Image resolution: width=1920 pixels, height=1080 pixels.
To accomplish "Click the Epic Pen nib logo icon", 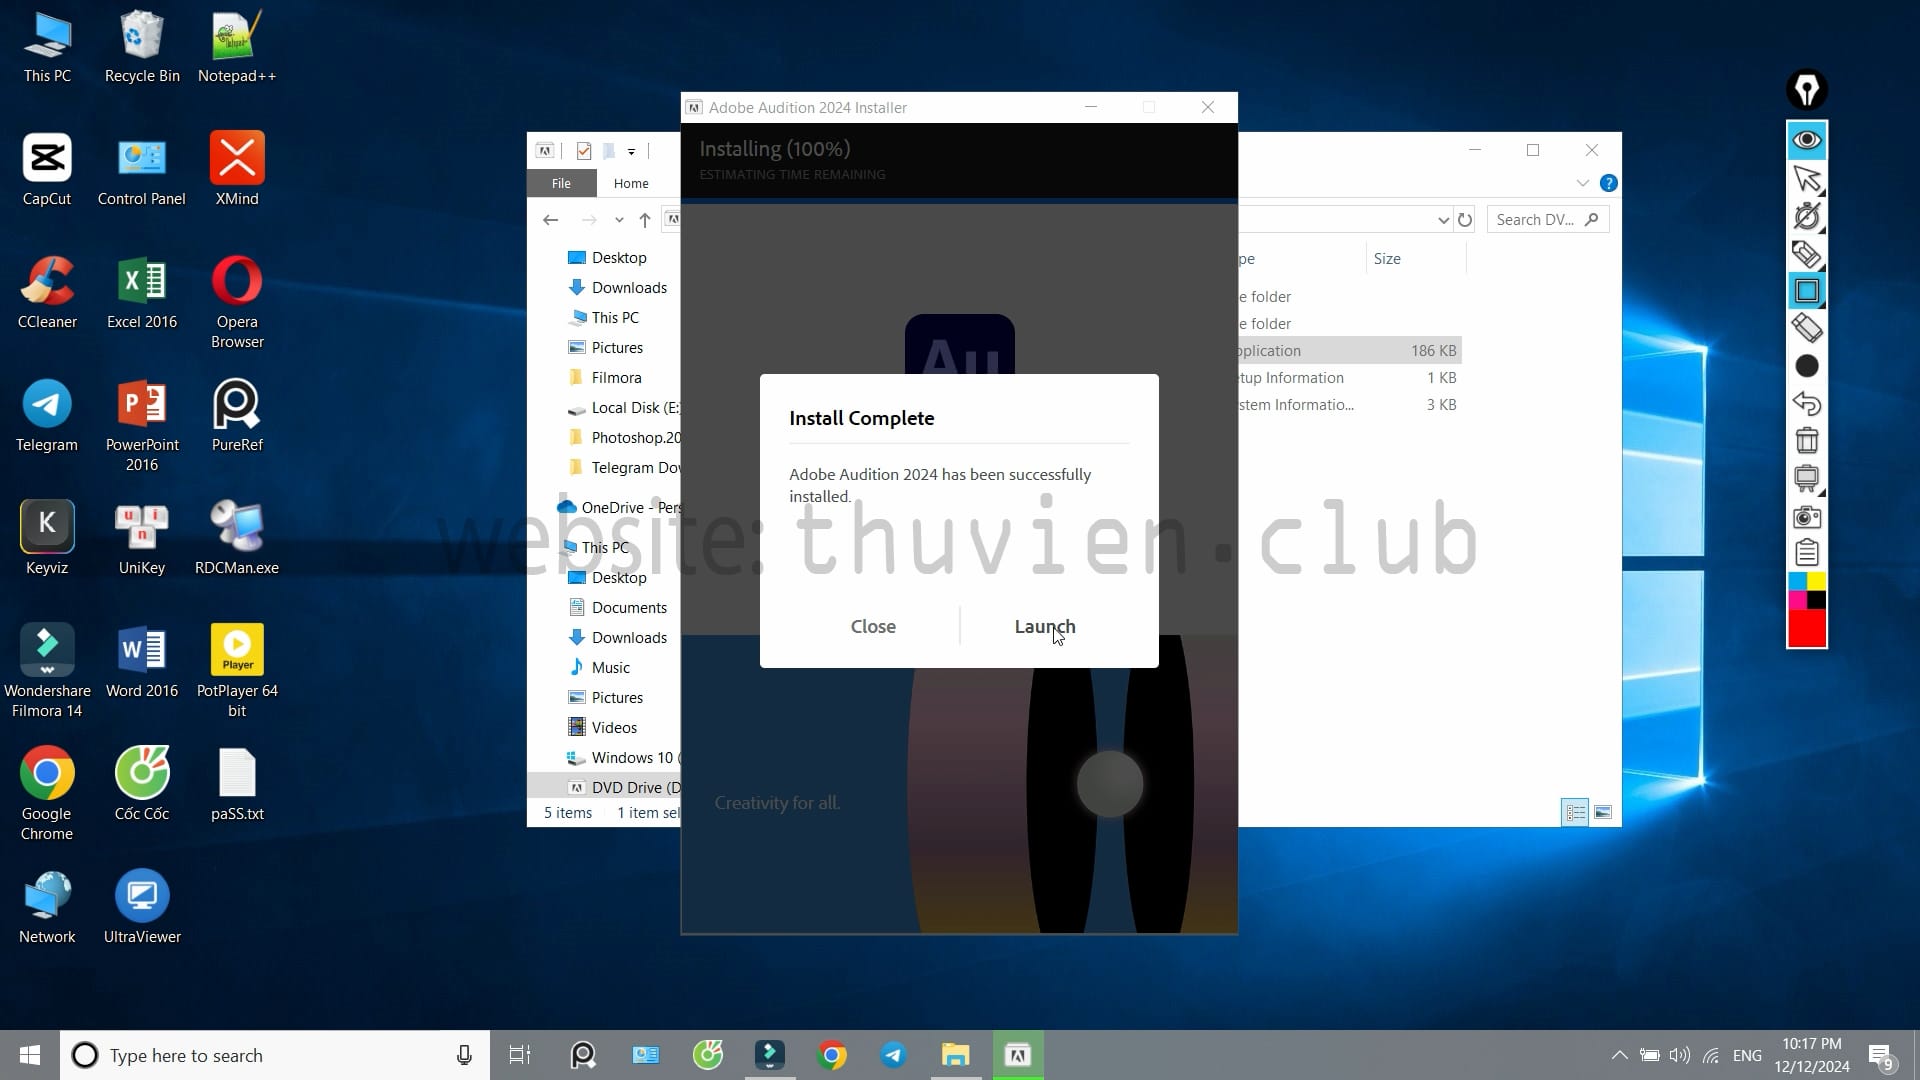I will [1806, 90].
